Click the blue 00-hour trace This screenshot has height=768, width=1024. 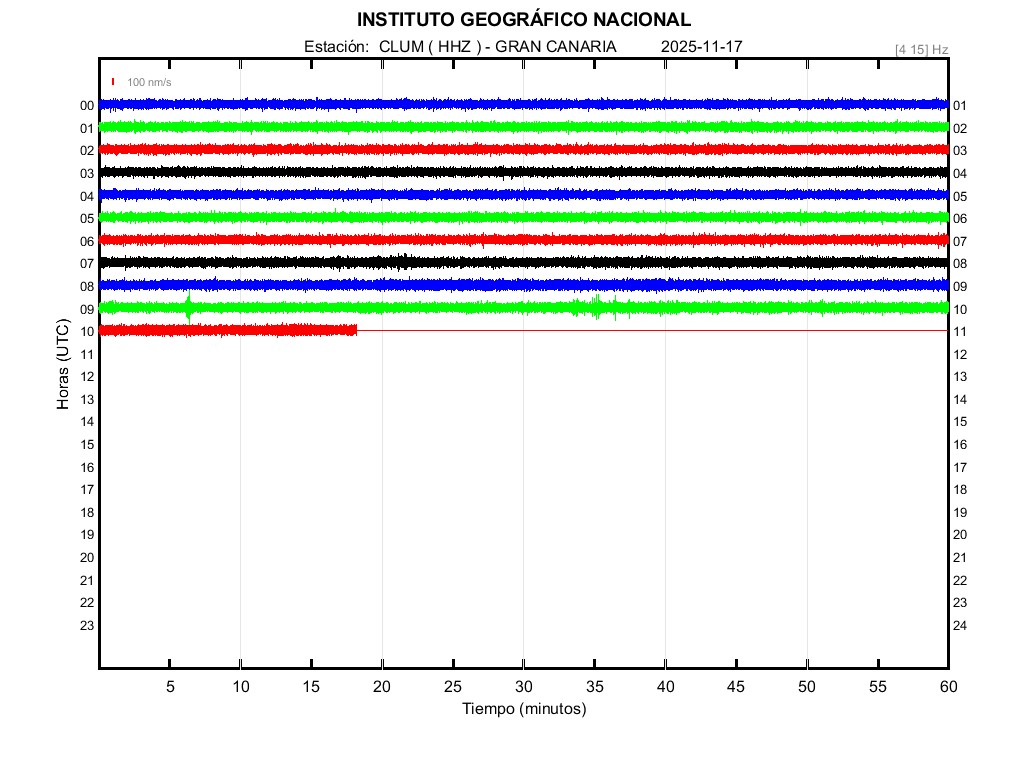coord(523,104)
